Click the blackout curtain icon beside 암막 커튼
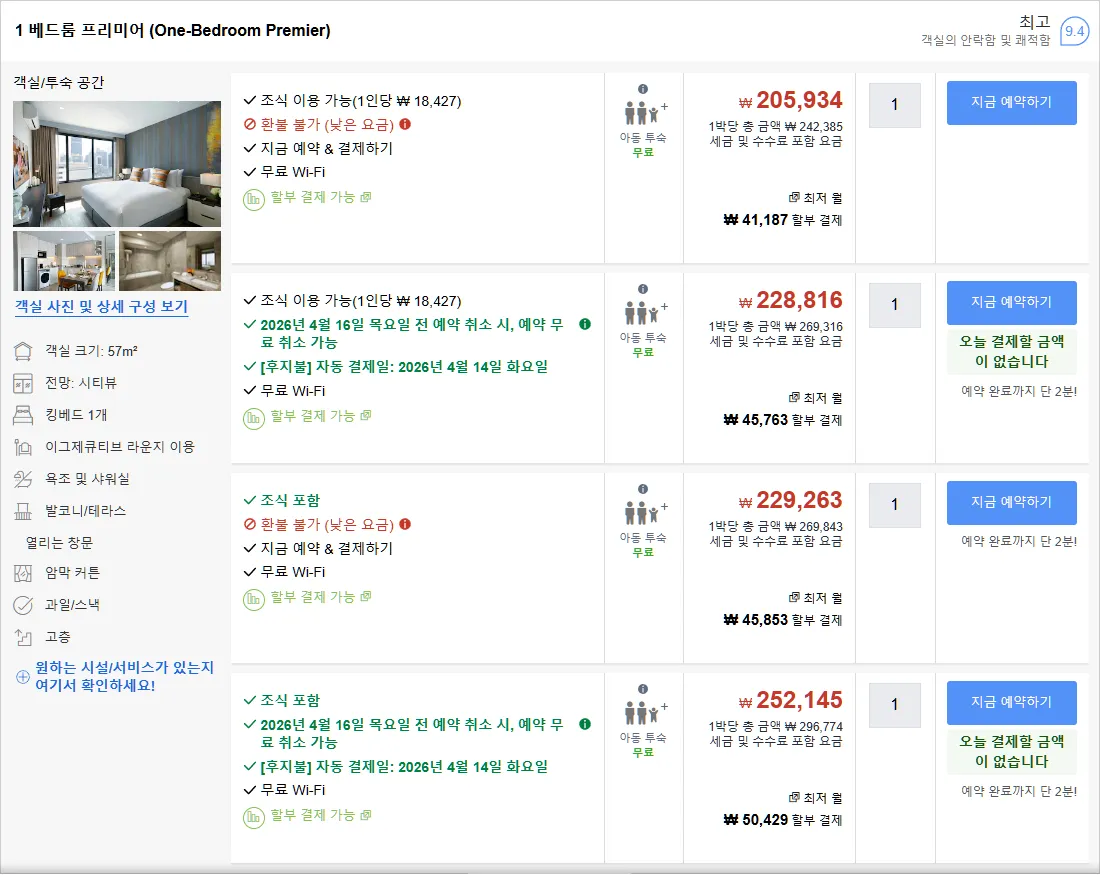Screen dimensions: 1100x875 [23, 573]
